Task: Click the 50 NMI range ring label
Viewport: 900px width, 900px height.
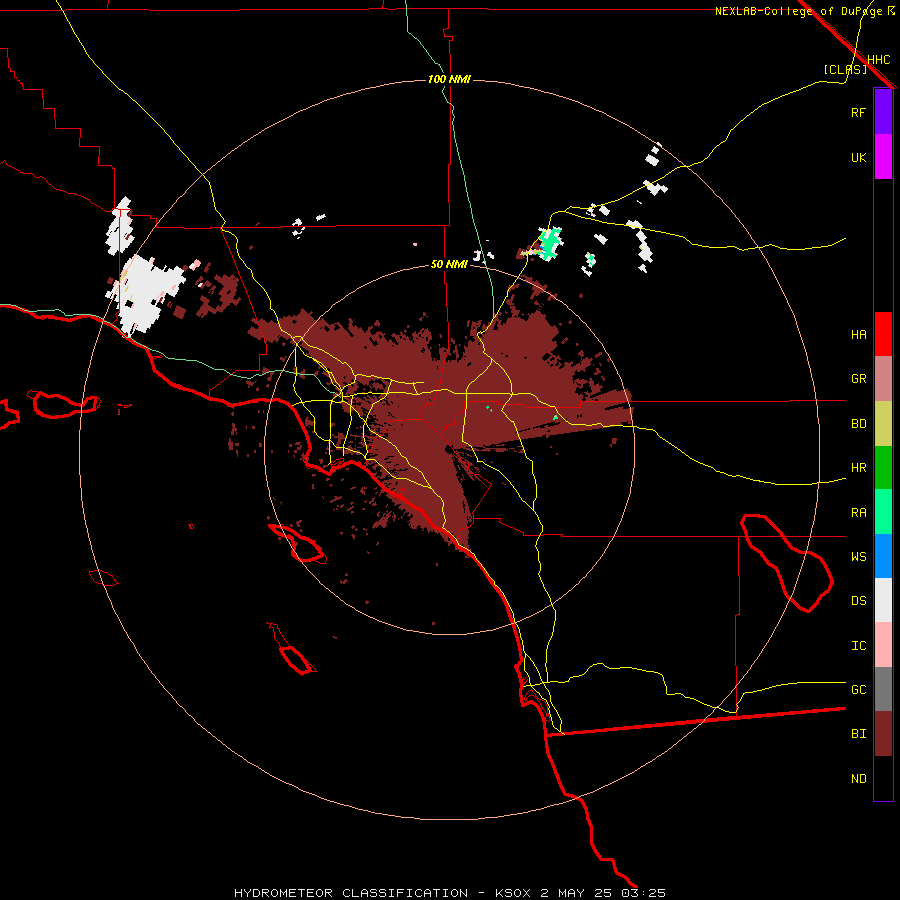Action: click(449, 264)
